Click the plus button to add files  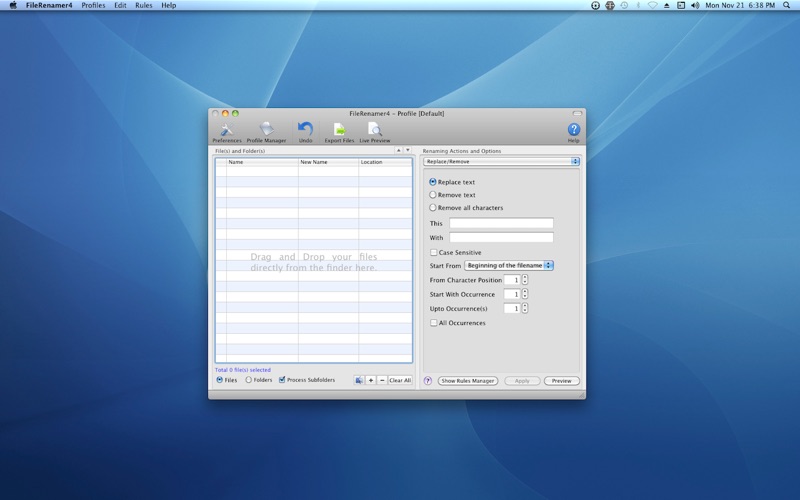(x=371, y=380)
